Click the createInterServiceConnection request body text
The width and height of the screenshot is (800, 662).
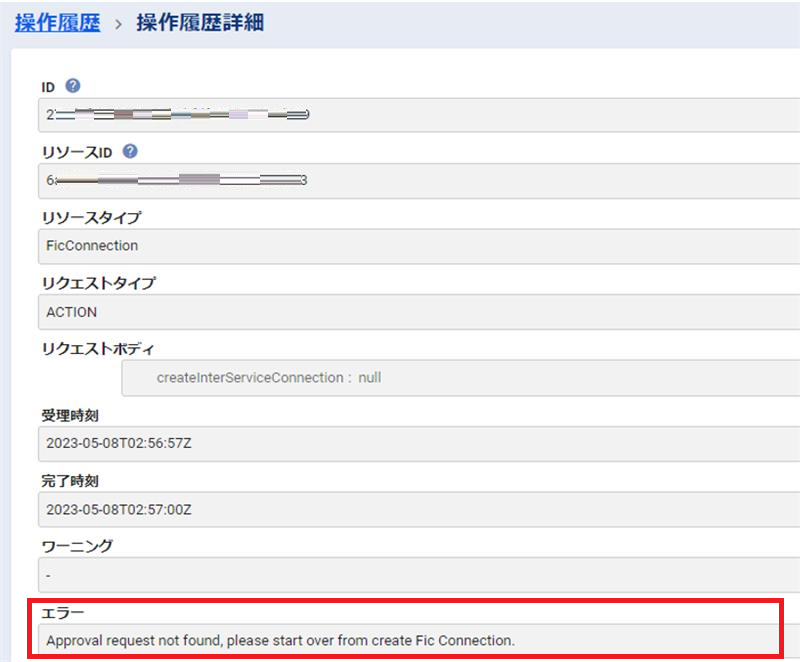pos(269,378)
